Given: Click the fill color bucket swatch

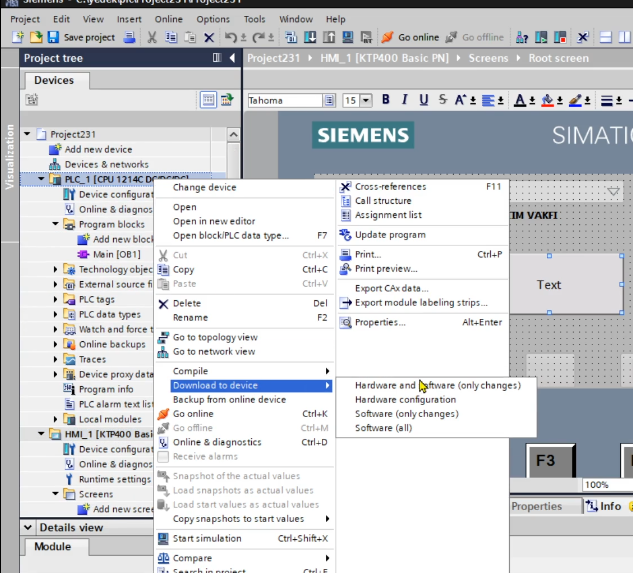Looking at the screenshot, I should click(547, 100).
